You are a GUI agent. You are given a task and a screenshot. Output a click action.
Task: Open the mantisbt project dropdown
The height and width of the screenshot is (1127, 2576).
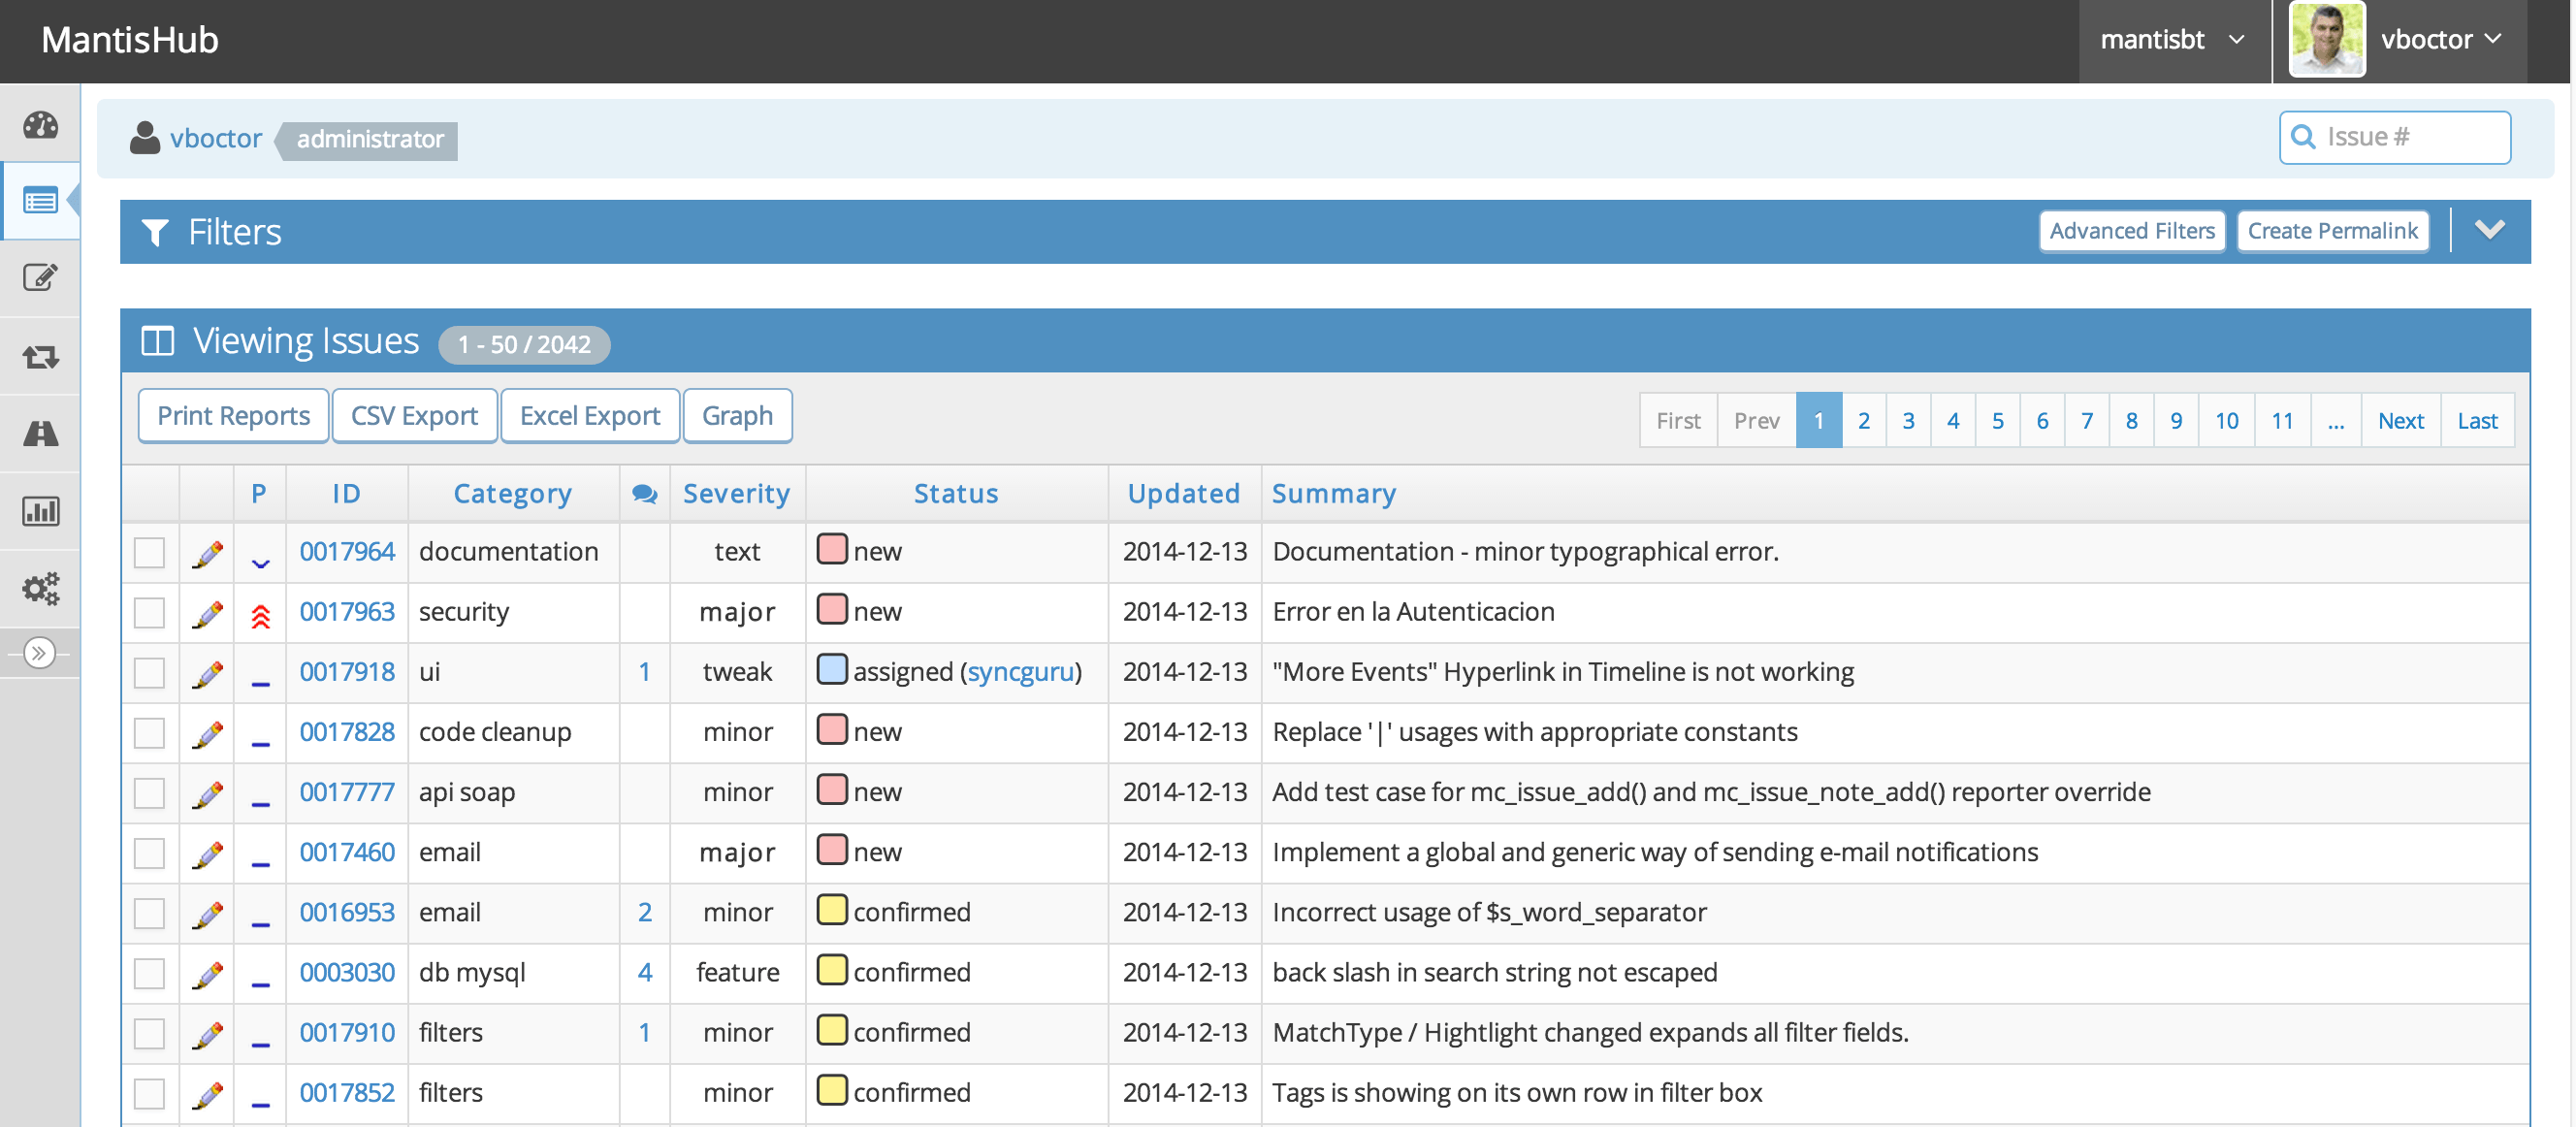tap(2172, 40)
